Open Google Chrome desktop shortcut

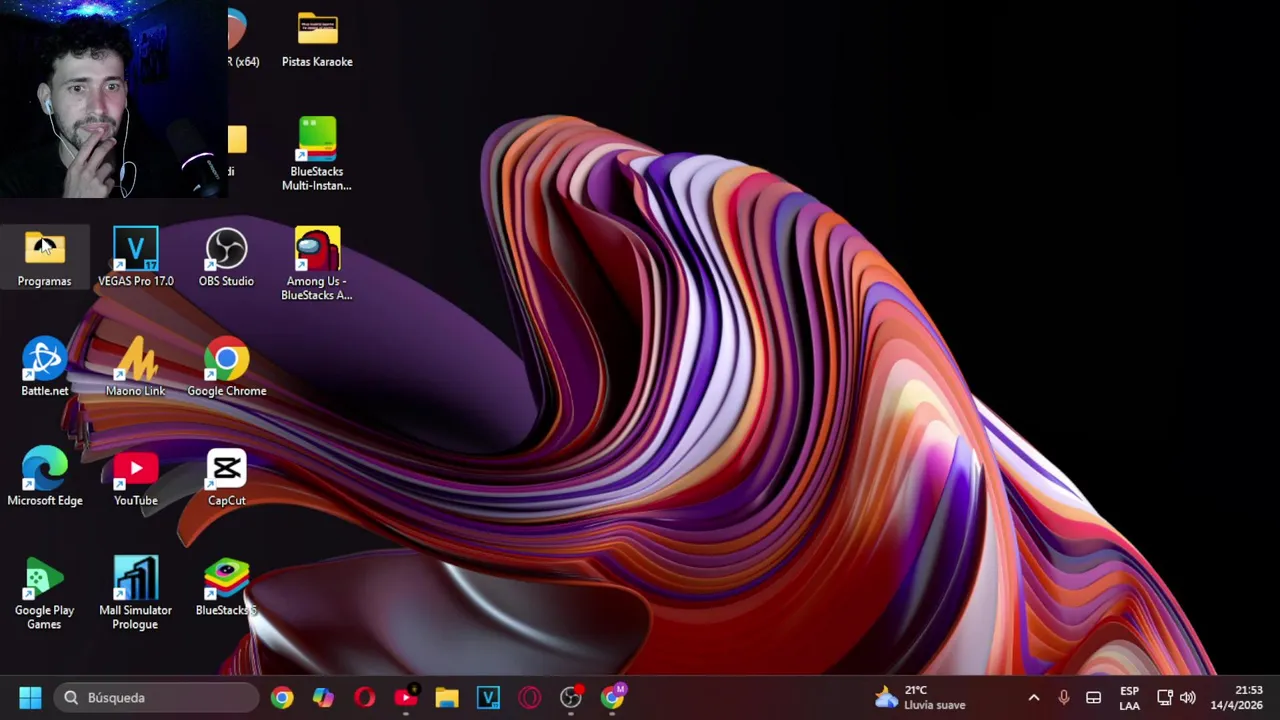tap(227, 369)
